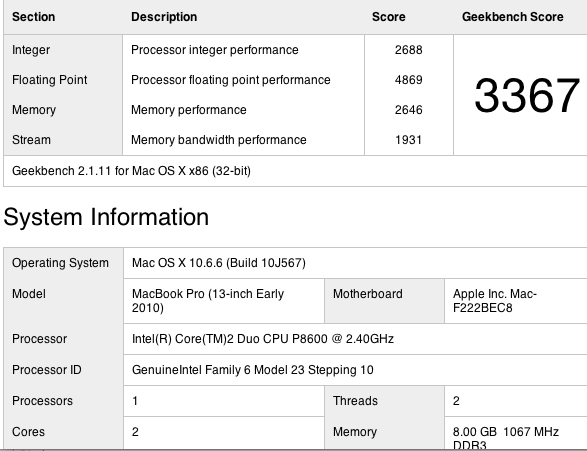Click the Section column header

33,17
